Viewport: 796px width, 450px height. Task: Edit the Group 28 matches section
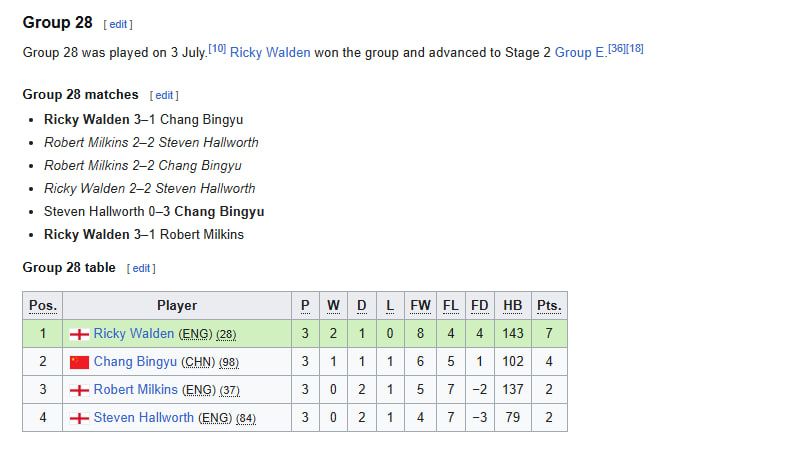(x=164, y=95)
